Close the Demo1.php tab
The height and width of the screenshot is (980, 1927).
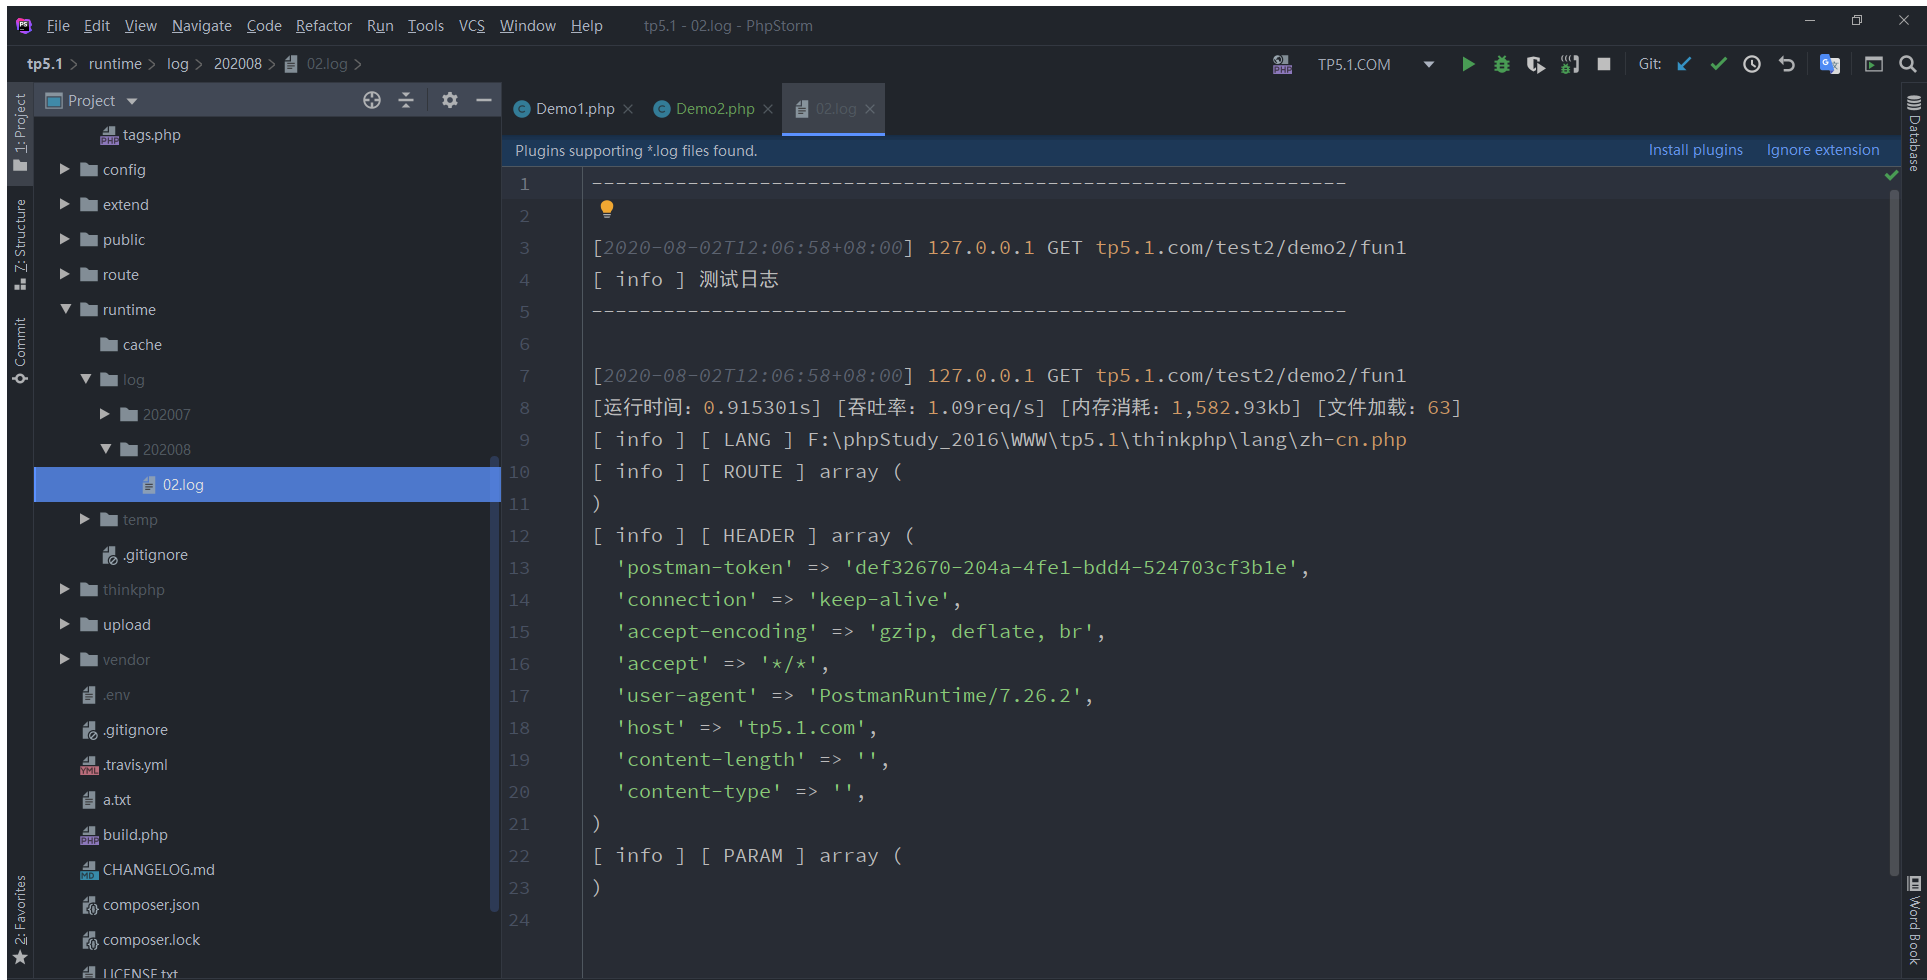click(628, 109)
